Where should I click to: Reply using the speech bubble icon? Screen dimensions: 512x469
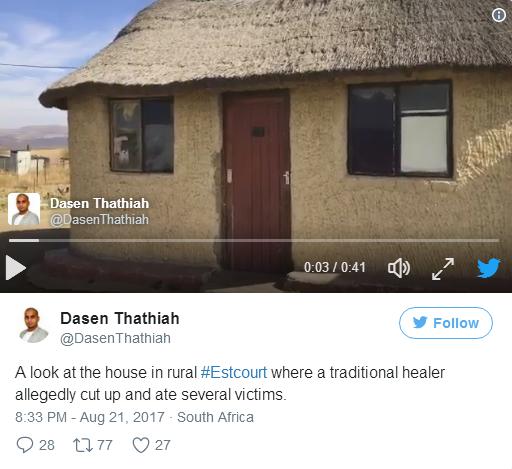pyautogui.click(x=25, y=445)
